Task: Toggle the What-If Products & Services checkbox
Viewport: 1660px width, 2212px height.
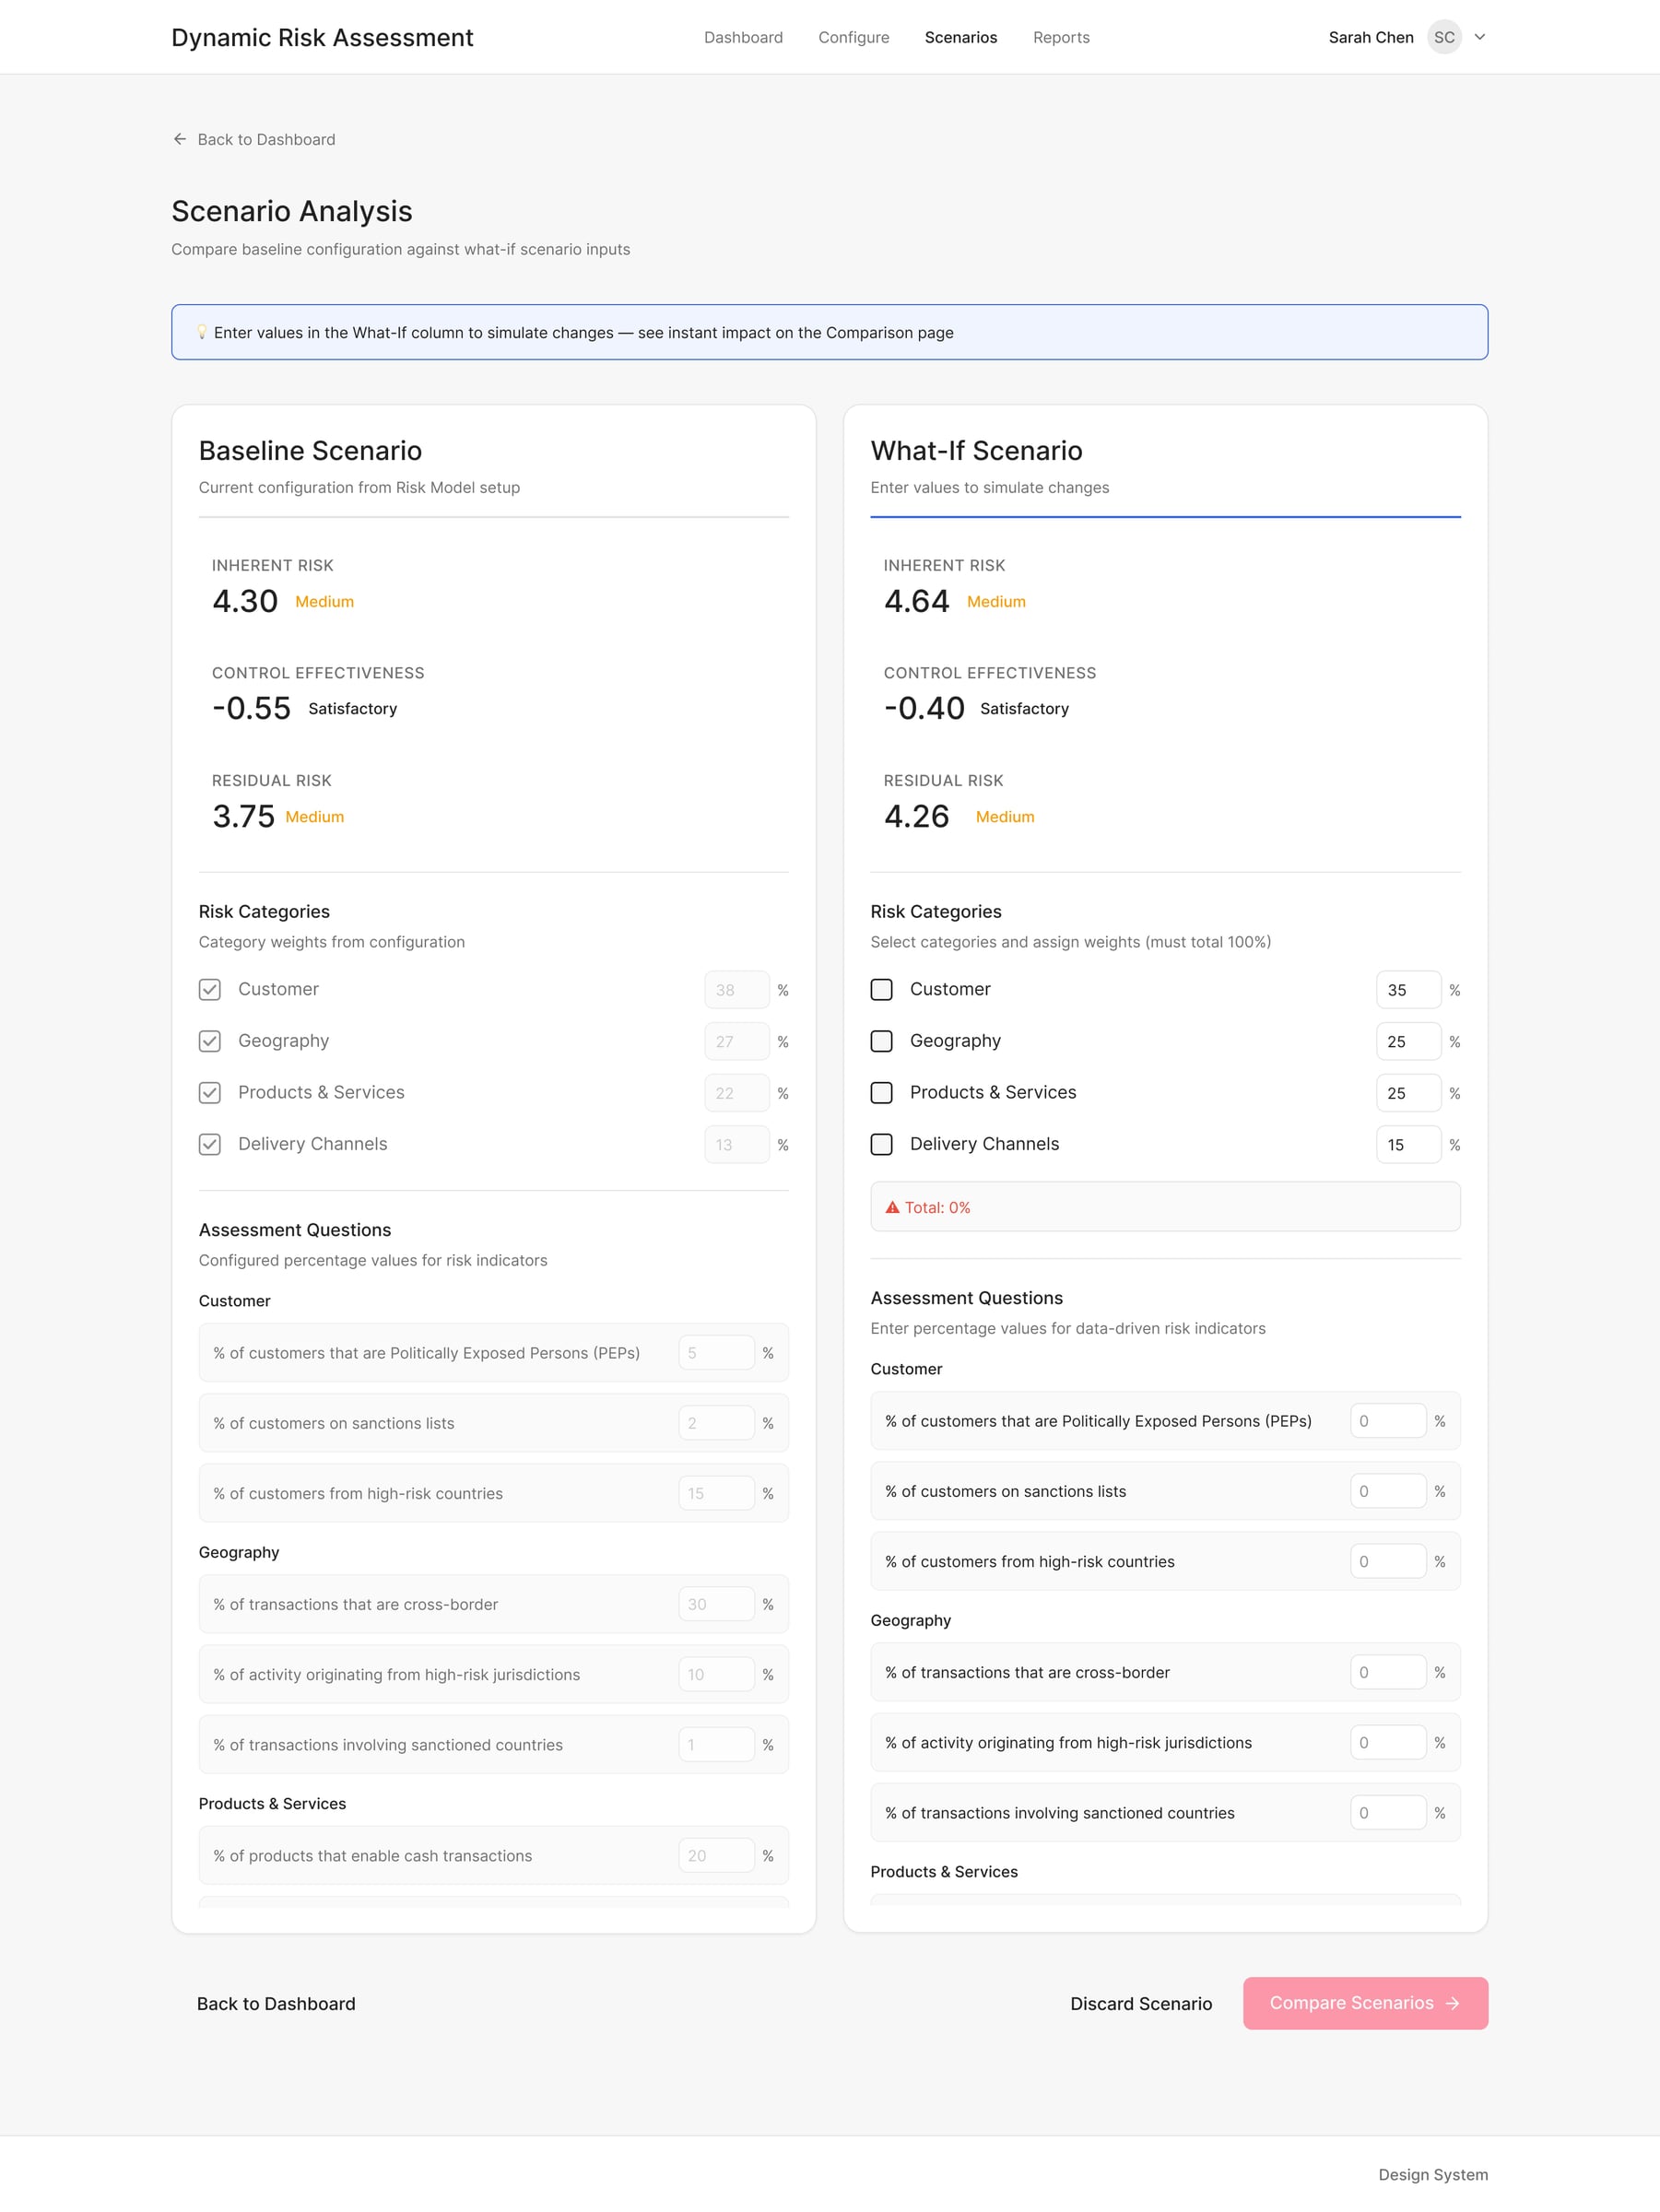Action: click(x=881, y=1093)
